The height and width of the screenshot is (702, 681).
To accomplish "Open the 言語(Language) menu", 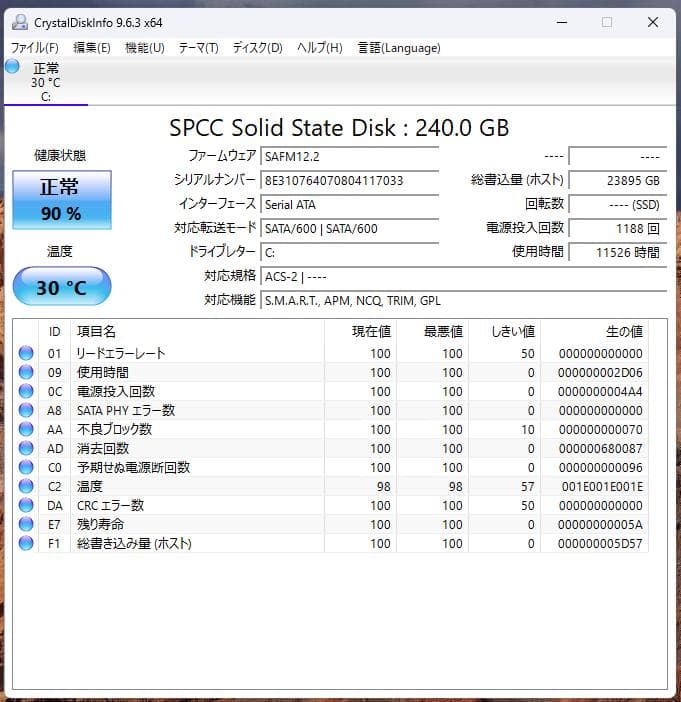I will (399, 47).
